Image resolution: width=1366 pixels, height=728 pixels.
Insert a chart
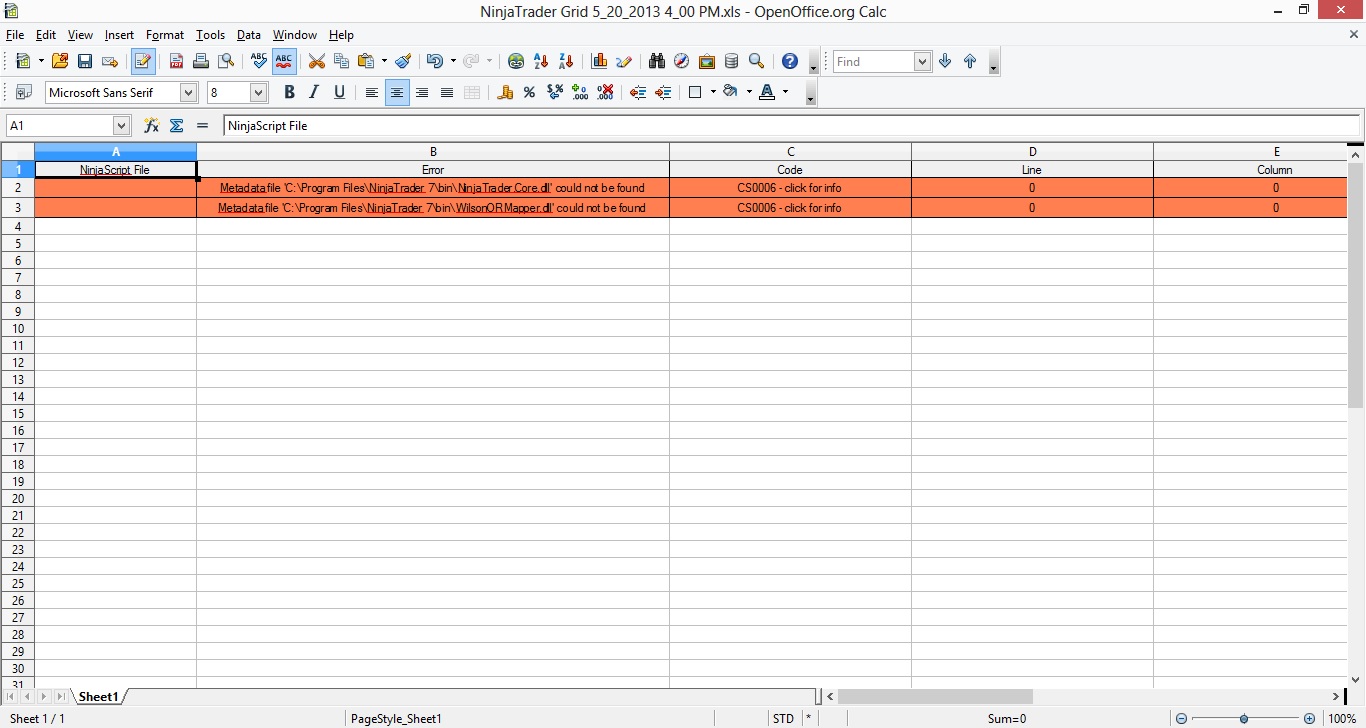600,61
